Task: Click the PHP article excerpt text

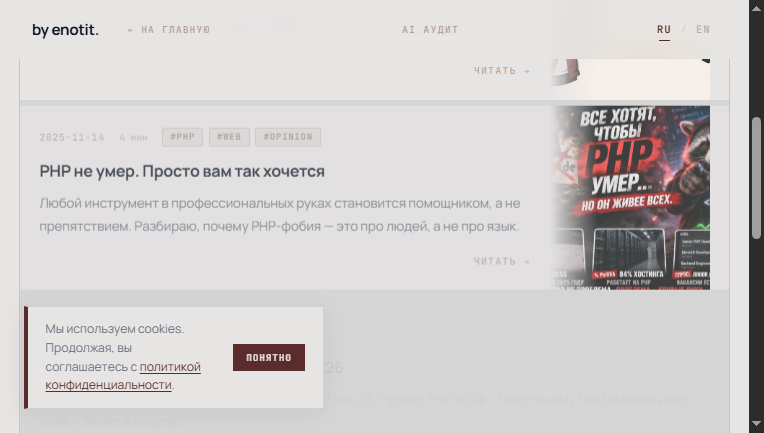Action: tap(280, 215)
